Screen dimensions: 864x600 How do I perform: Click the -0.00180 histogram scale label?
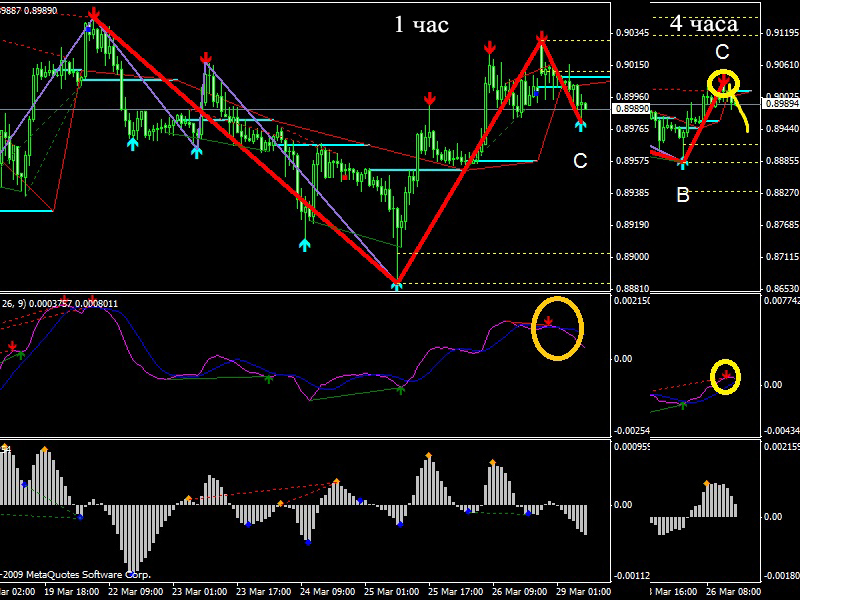pos(781,576)
